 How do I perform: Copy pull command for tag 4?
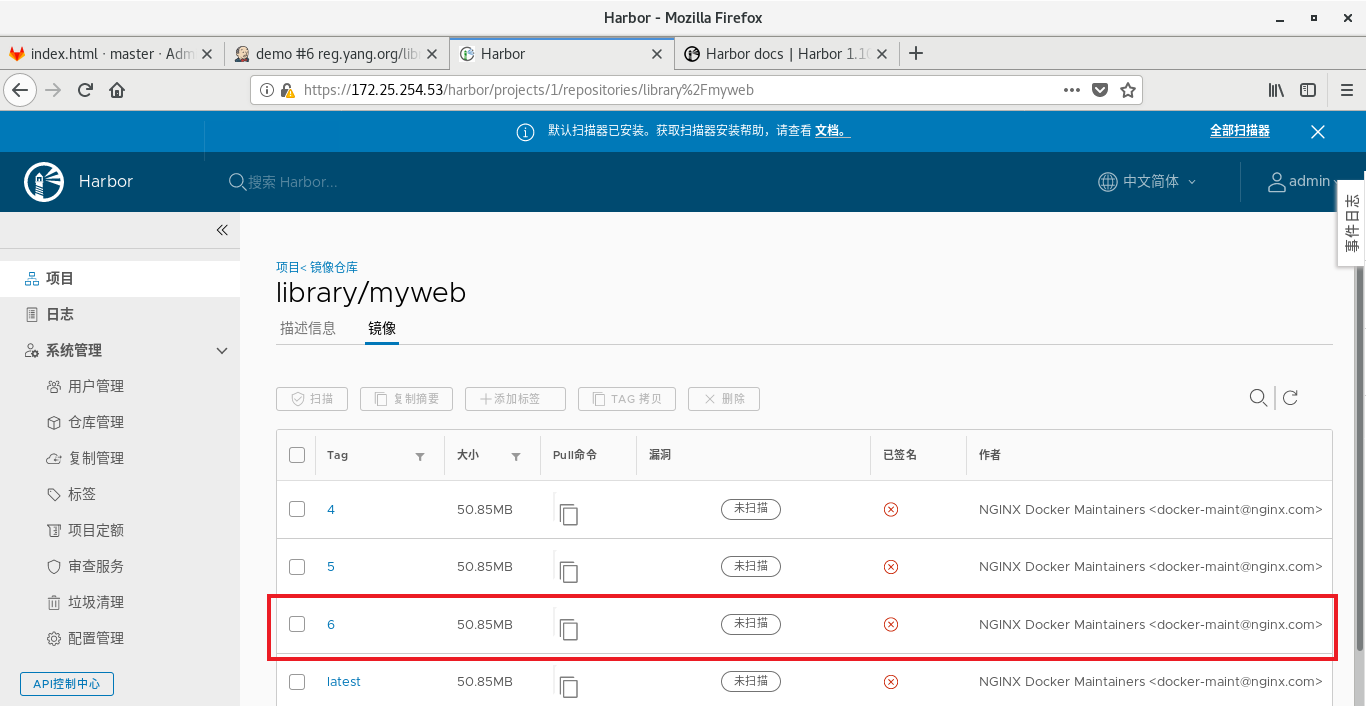(x=569, y=514)
